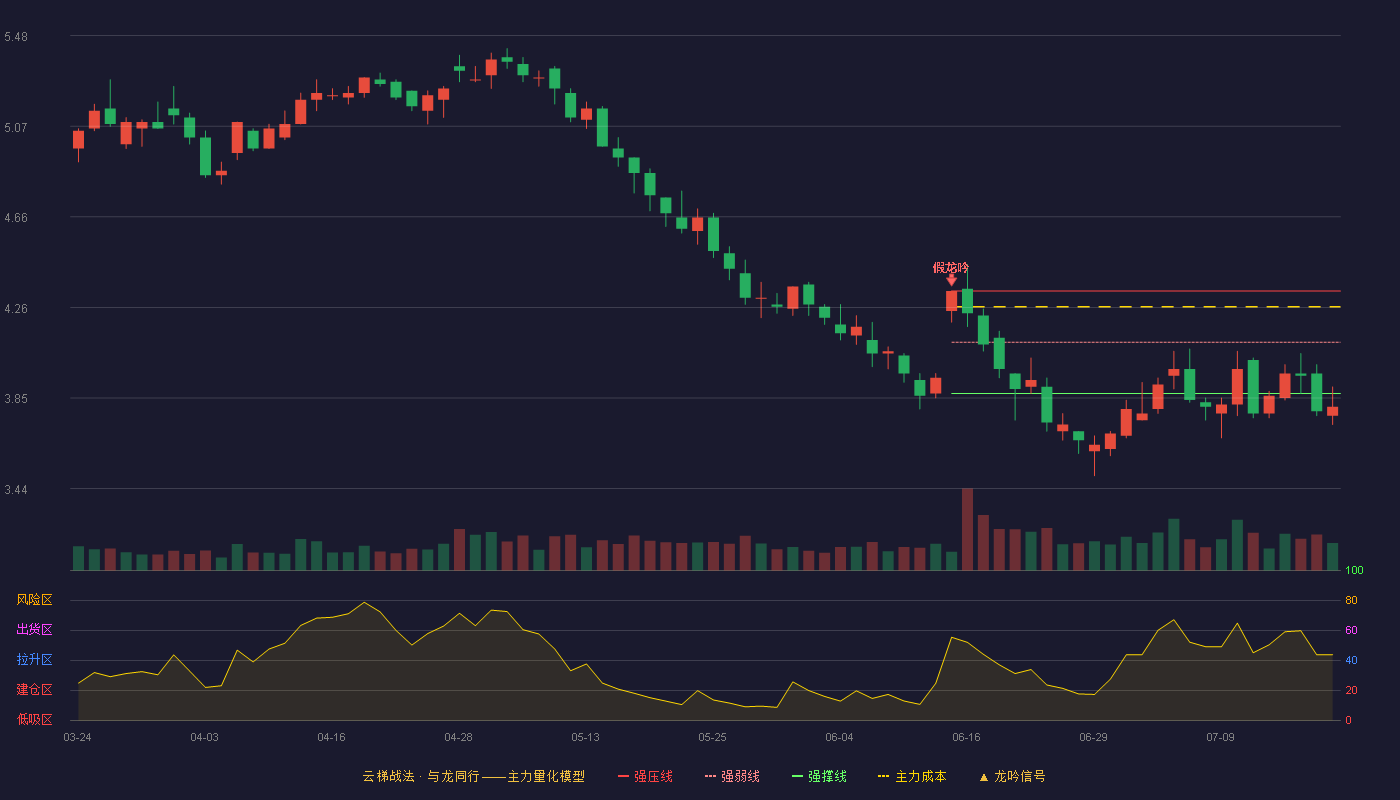Select the 风险区 zone label
The image size is (1400, 800).
pos(34,600)
